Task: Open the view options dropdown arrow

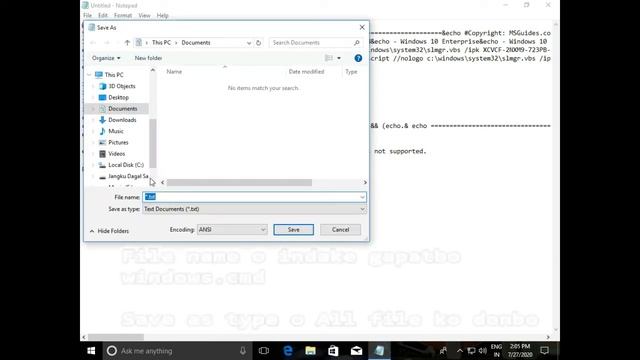Action: 339,58
